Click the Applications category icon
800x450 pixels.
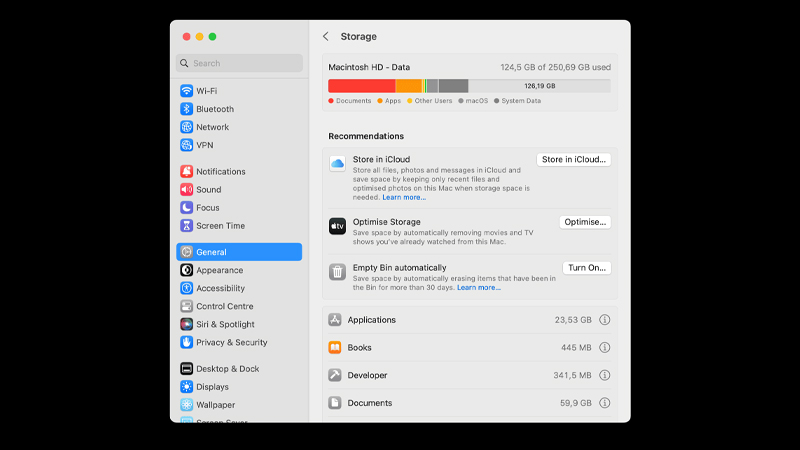coord(335,320)
